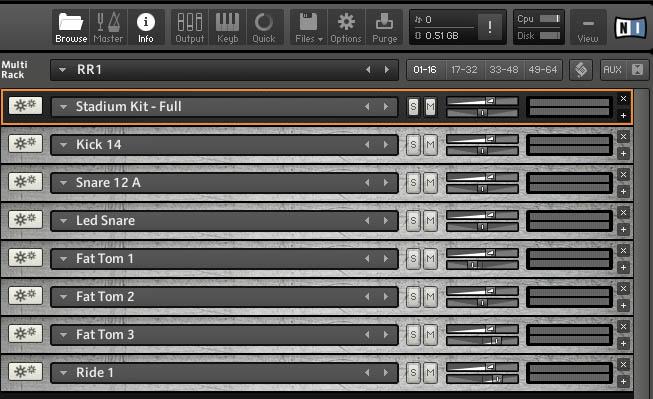Open Fat Tom 1 edit wrench
The width and height of the screenshot is (653, 399).
coord(25,257)
